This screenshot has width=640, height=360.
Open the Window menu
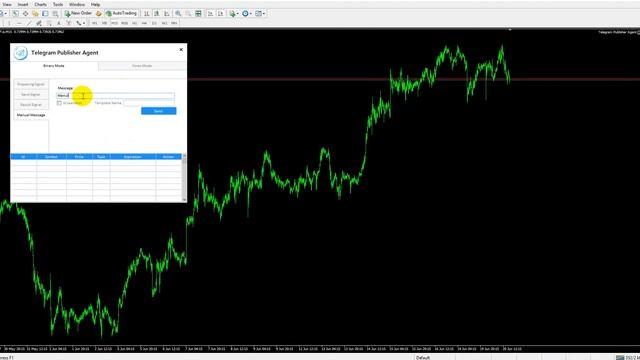[x=77, y=4]
